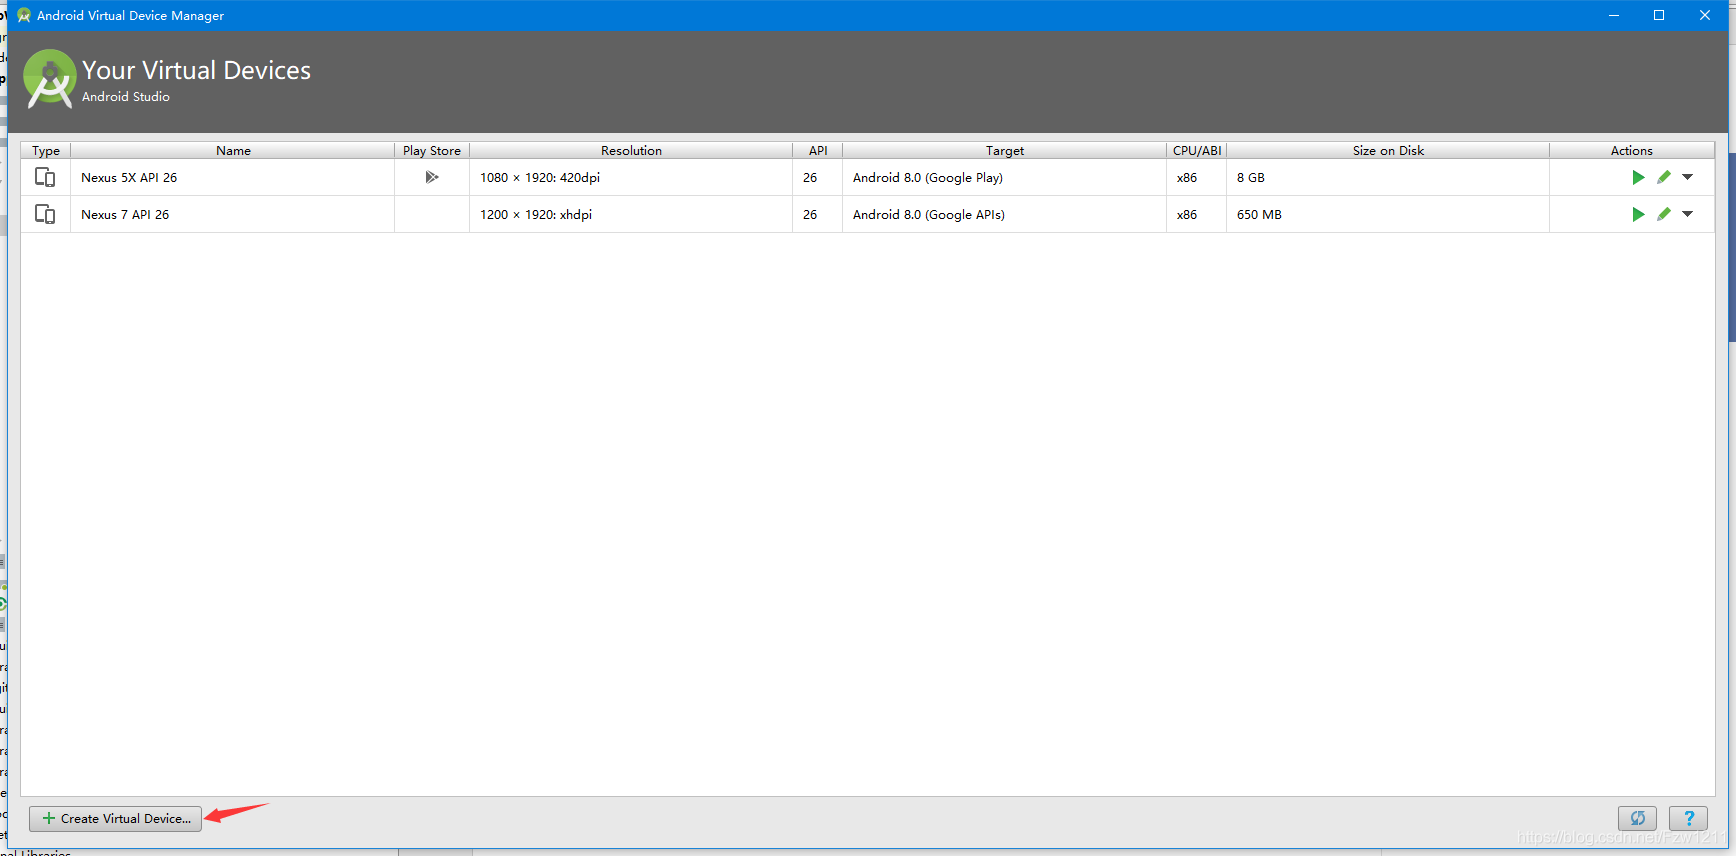
Task: Click resolution 1080 × 1920: 420dpi
Action: [x=540, y=178]
